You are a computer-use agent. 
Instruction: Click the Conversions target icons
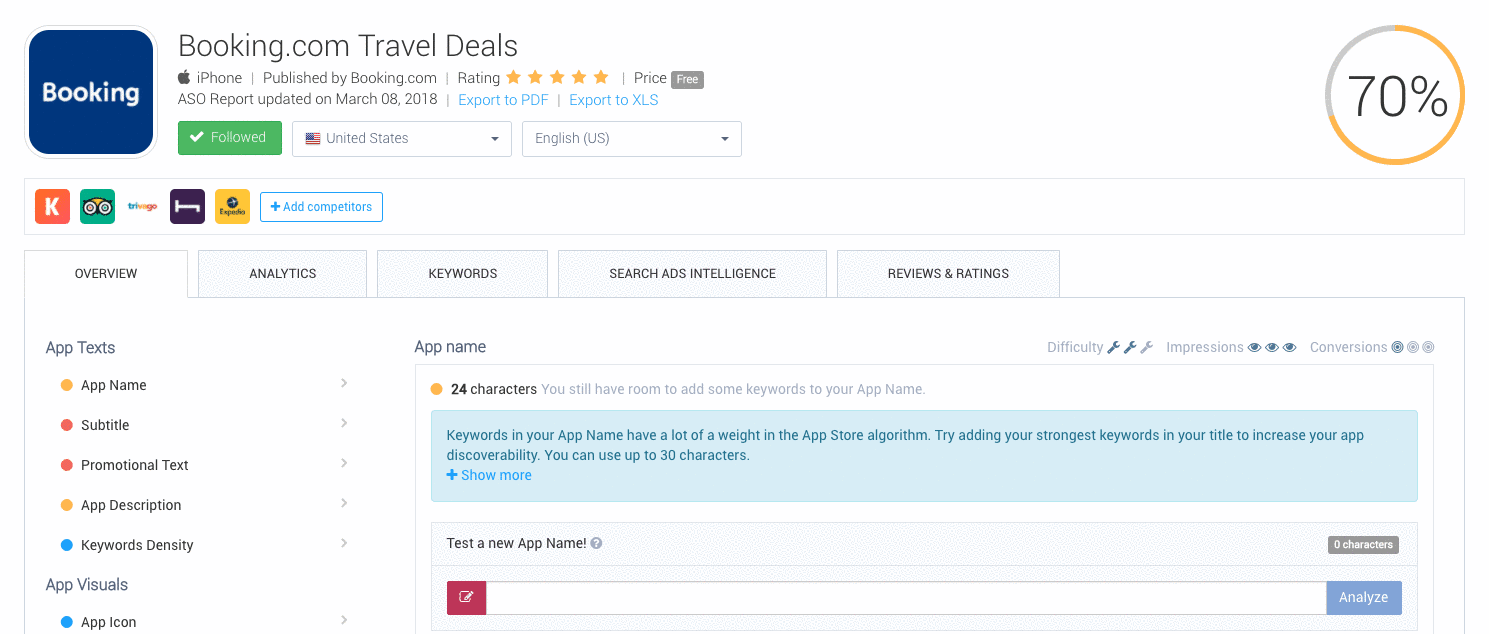point(1413,347)
